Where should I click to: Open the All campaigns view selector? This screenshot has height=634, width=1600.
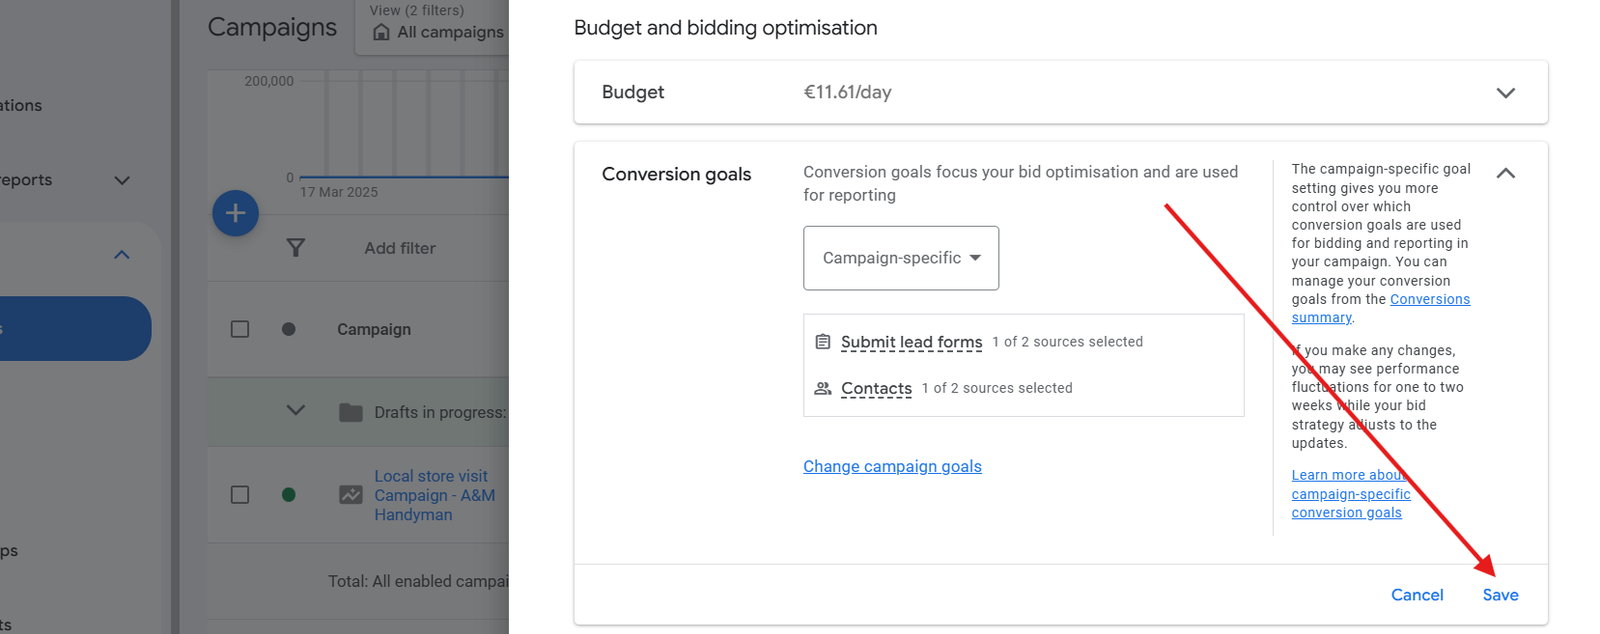432,27
